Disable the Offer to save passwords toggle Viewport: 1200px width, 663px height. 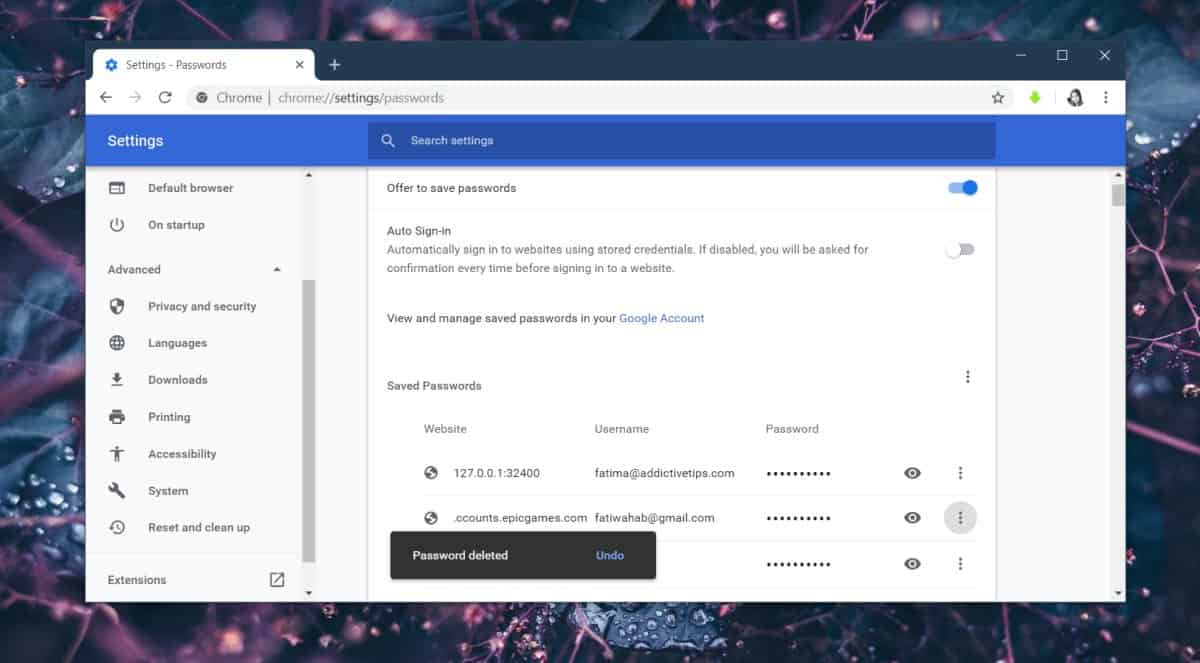961,187
